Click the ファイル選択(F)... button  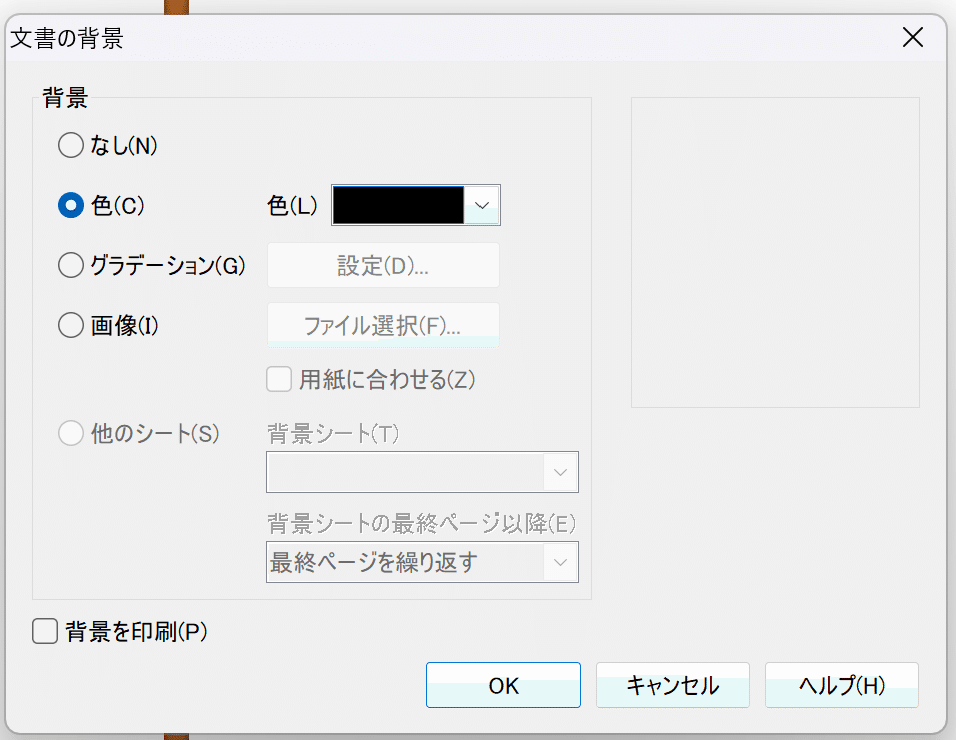(x=383, y=326)
